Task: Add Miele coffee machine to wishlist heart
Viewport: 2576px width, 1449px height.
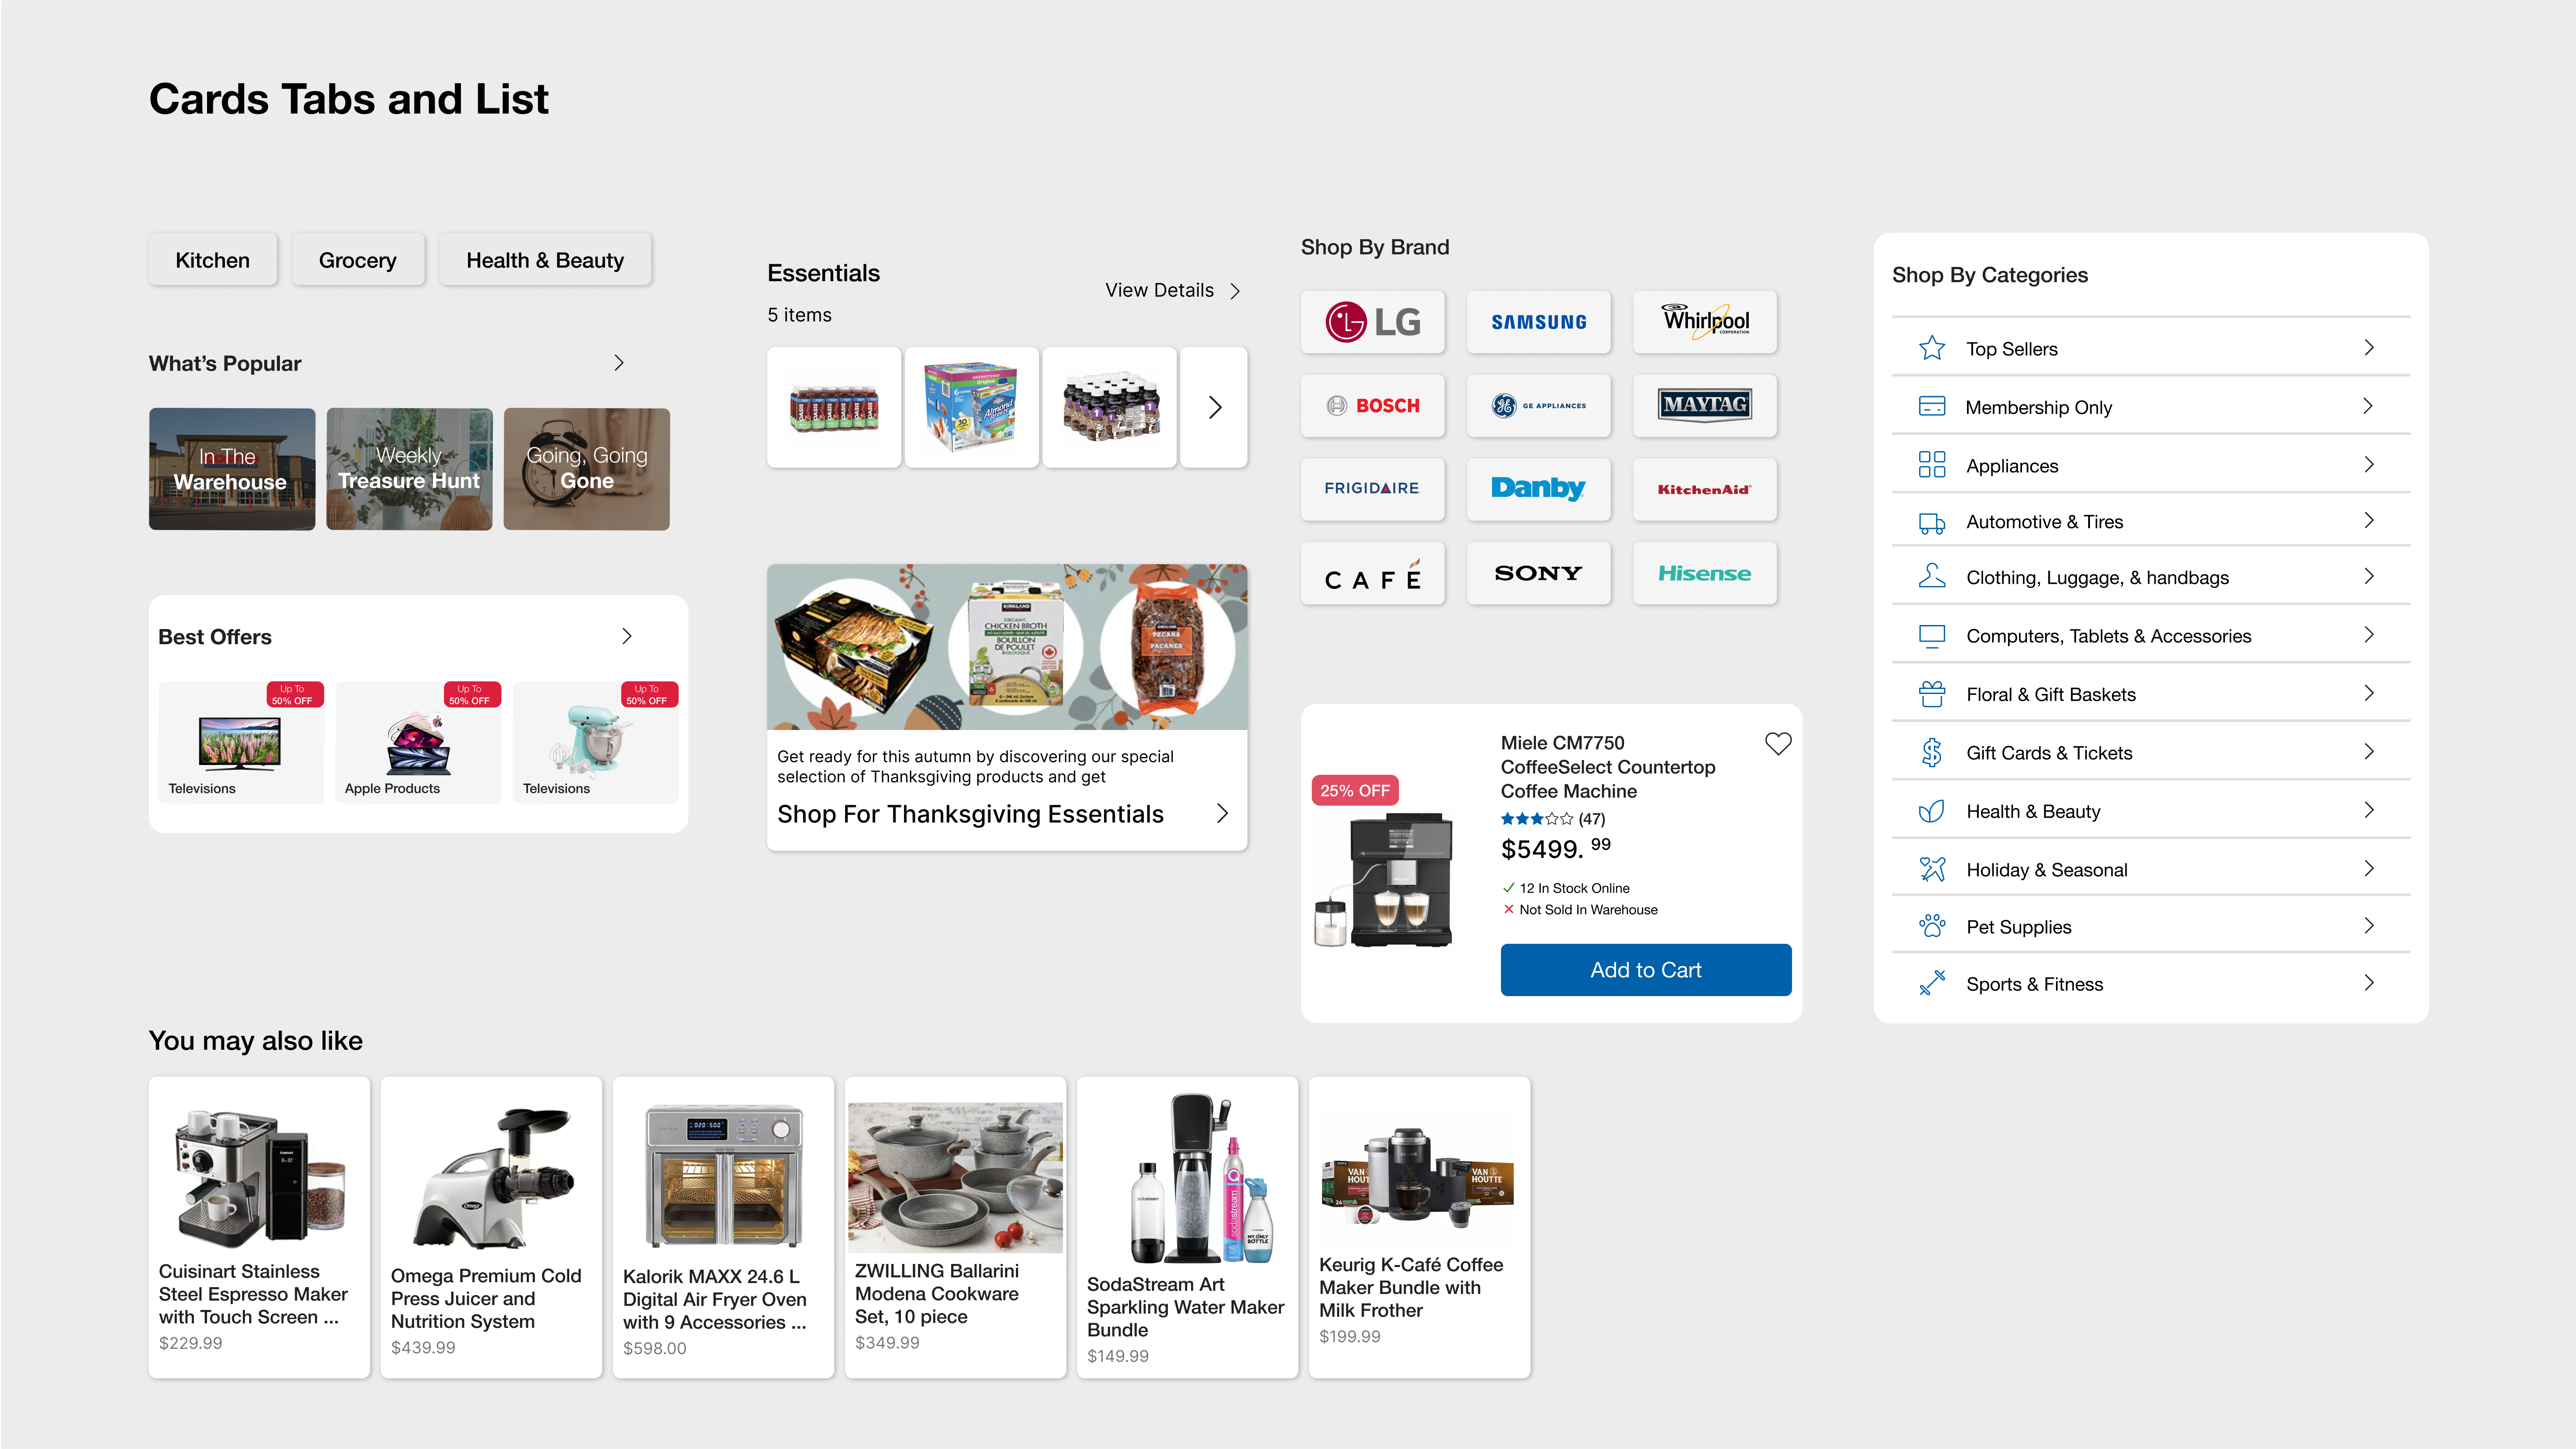Action: (1778, 744)
